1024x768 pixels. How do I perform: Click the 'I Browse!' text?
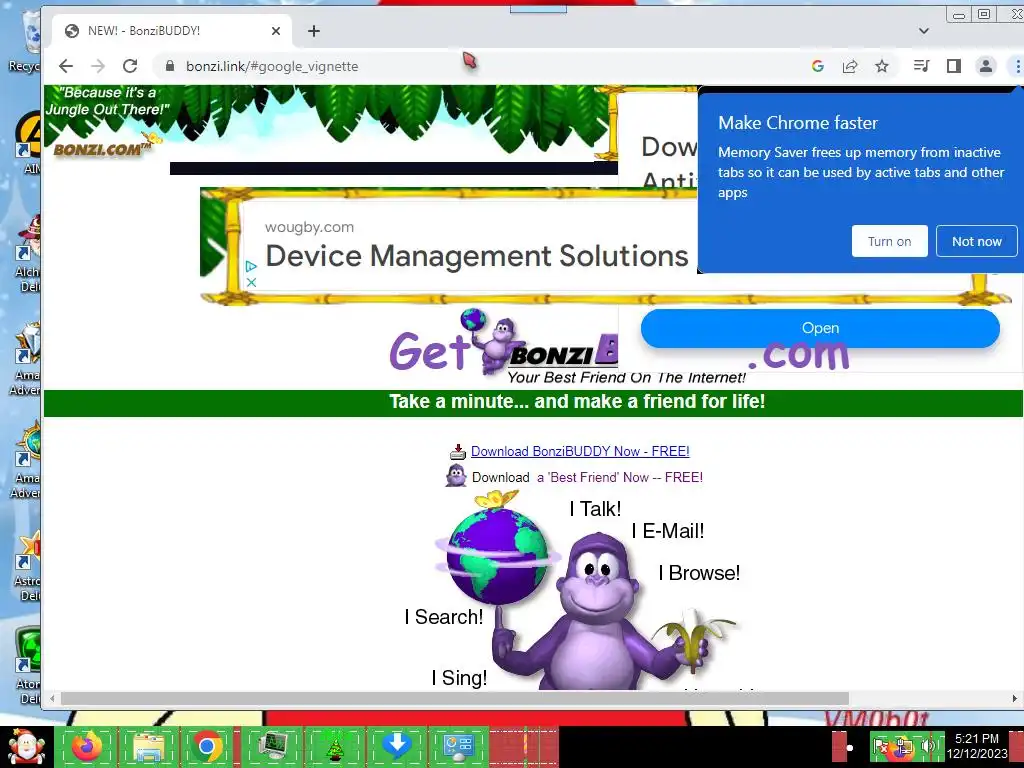point(699,573)
